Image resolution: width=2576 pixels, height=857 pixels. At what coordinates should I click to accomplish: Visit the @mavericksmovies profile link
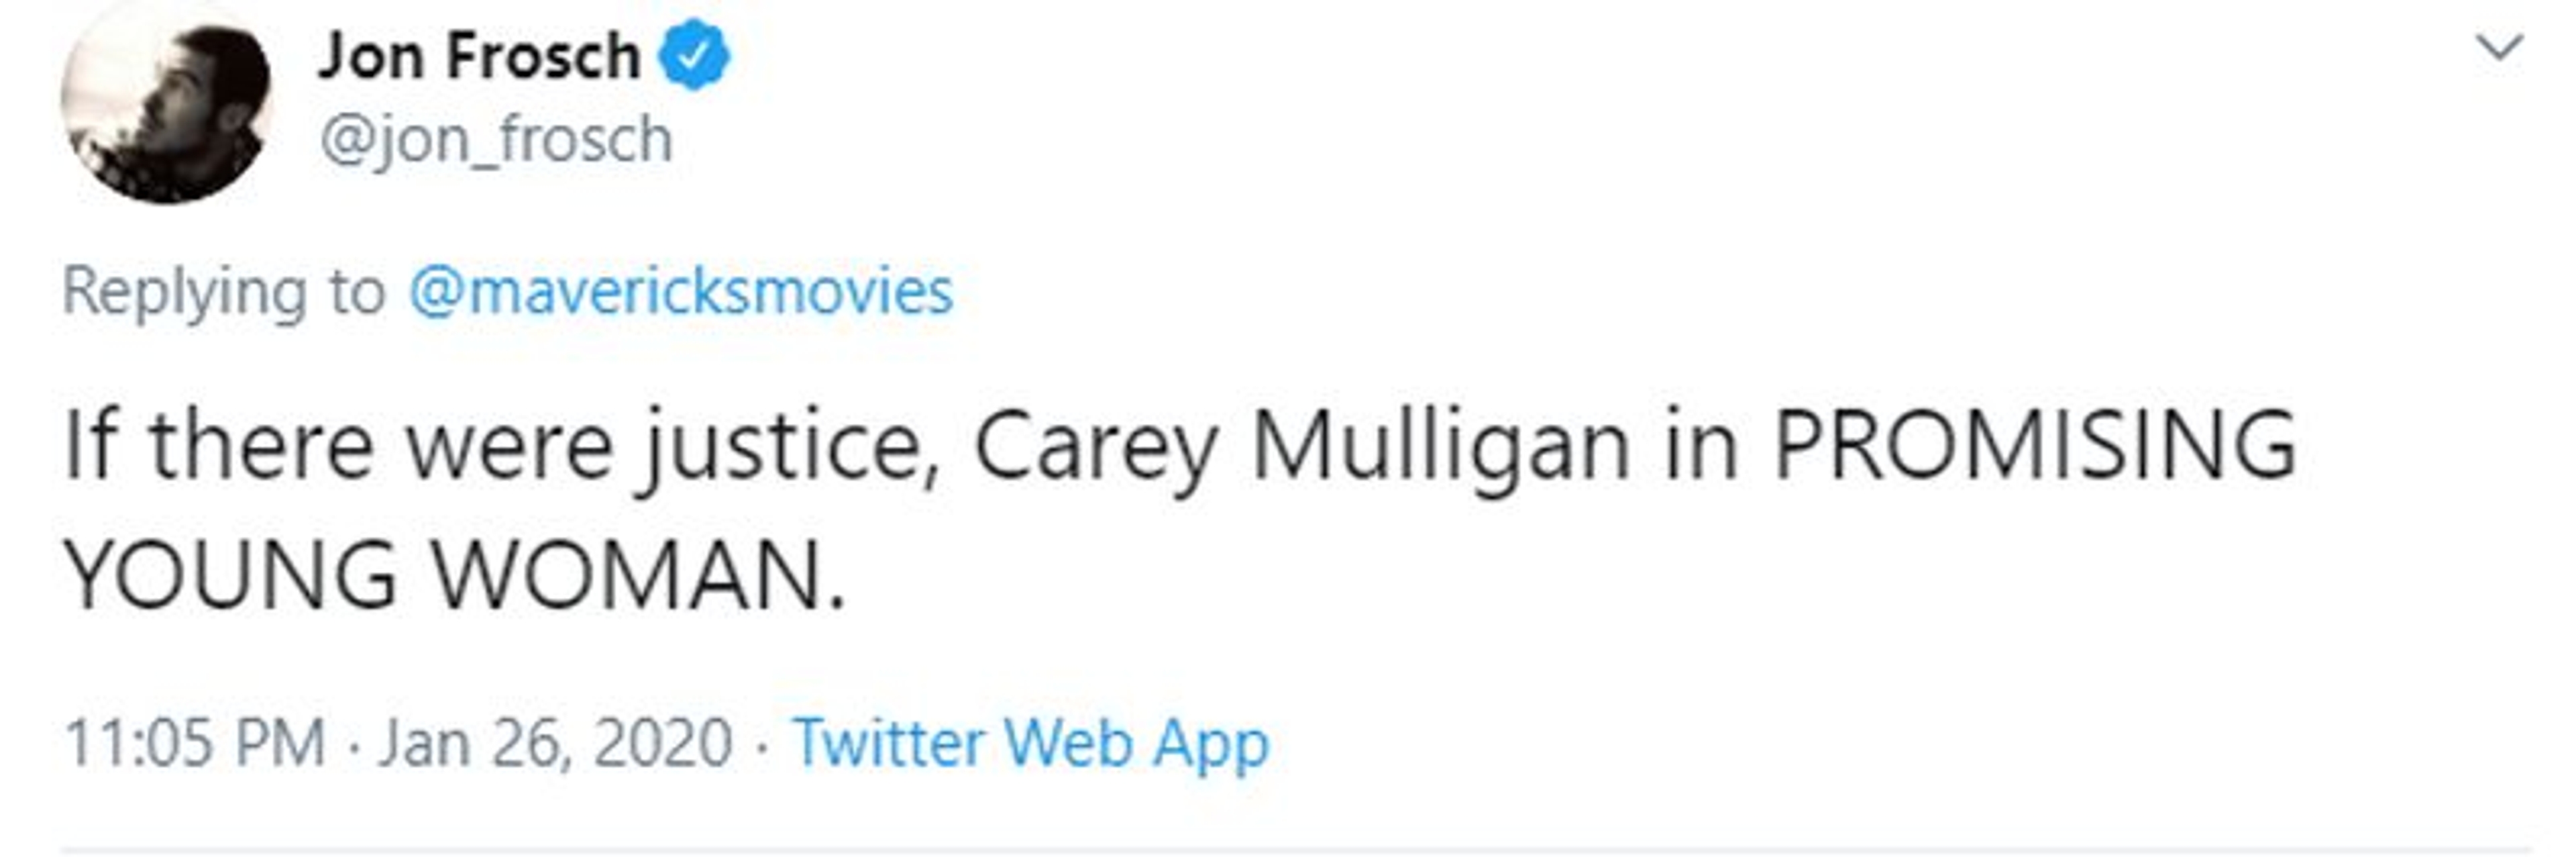tap(681, 292)
